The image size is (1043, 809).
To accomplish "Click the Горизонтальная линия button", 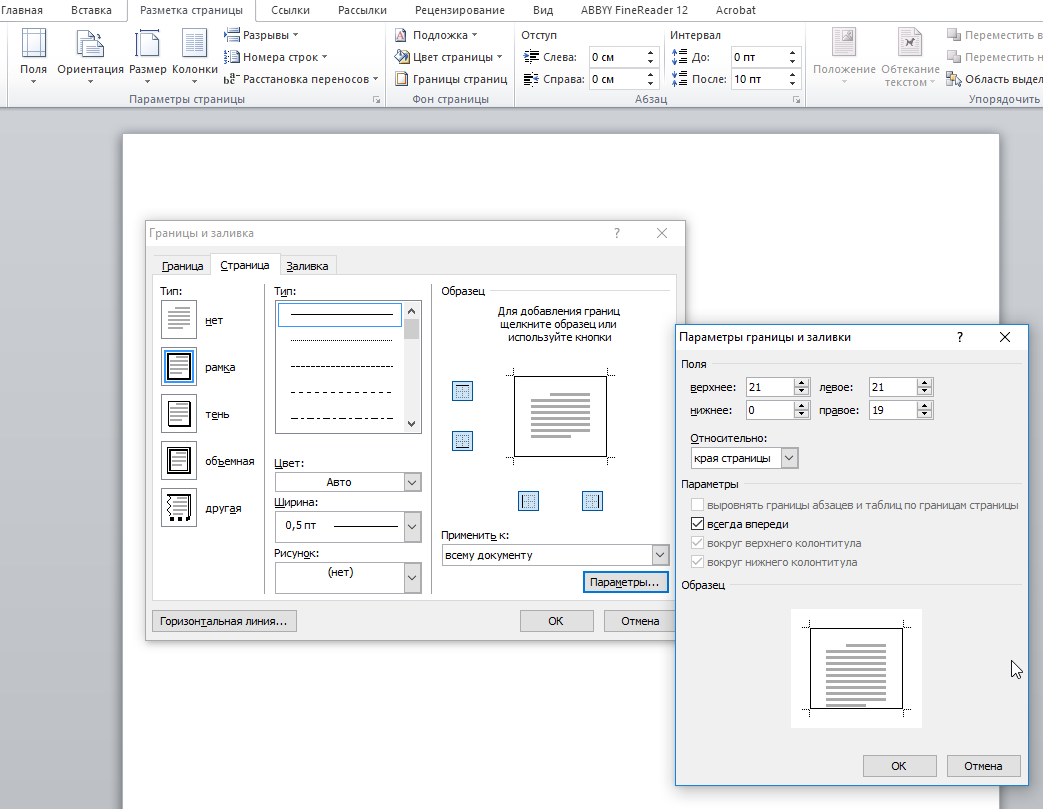I will (x=223, y=621).
